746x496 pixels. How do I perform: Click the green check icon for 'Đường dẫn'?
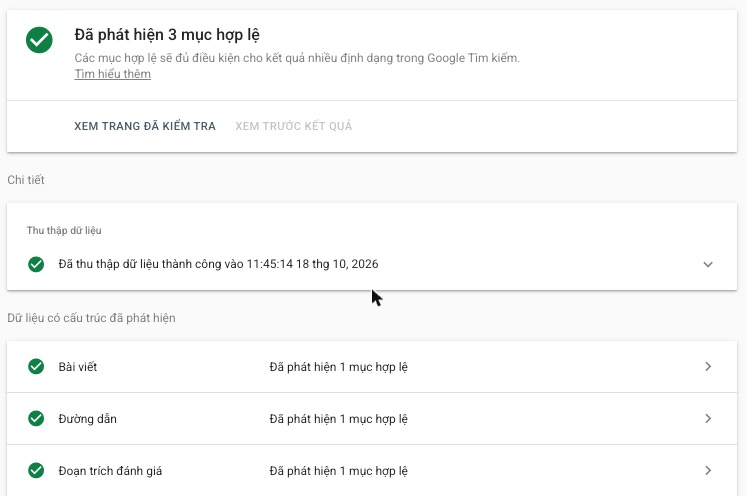(36, 418)
